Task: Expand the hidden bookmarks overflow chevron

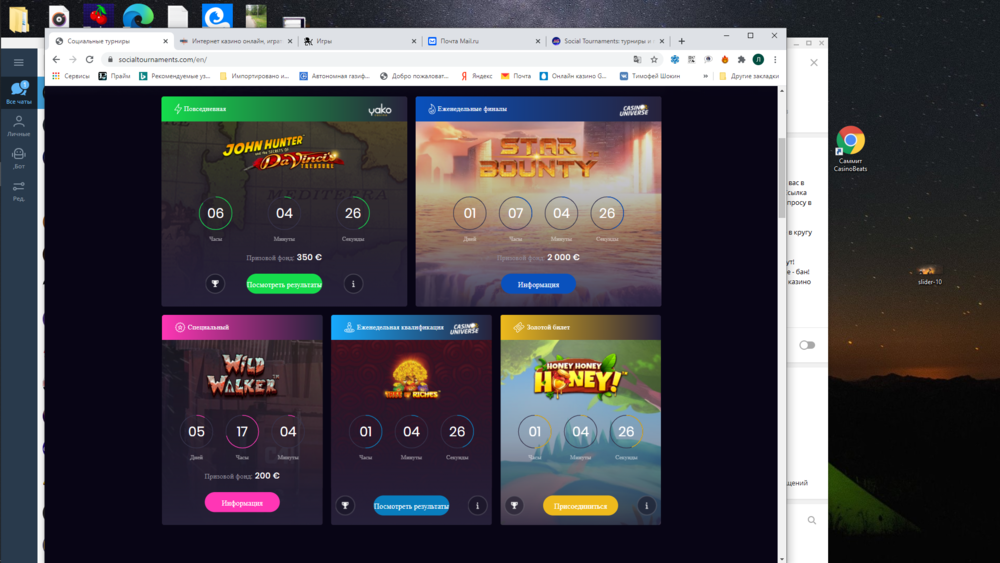Action: [705, 76]
